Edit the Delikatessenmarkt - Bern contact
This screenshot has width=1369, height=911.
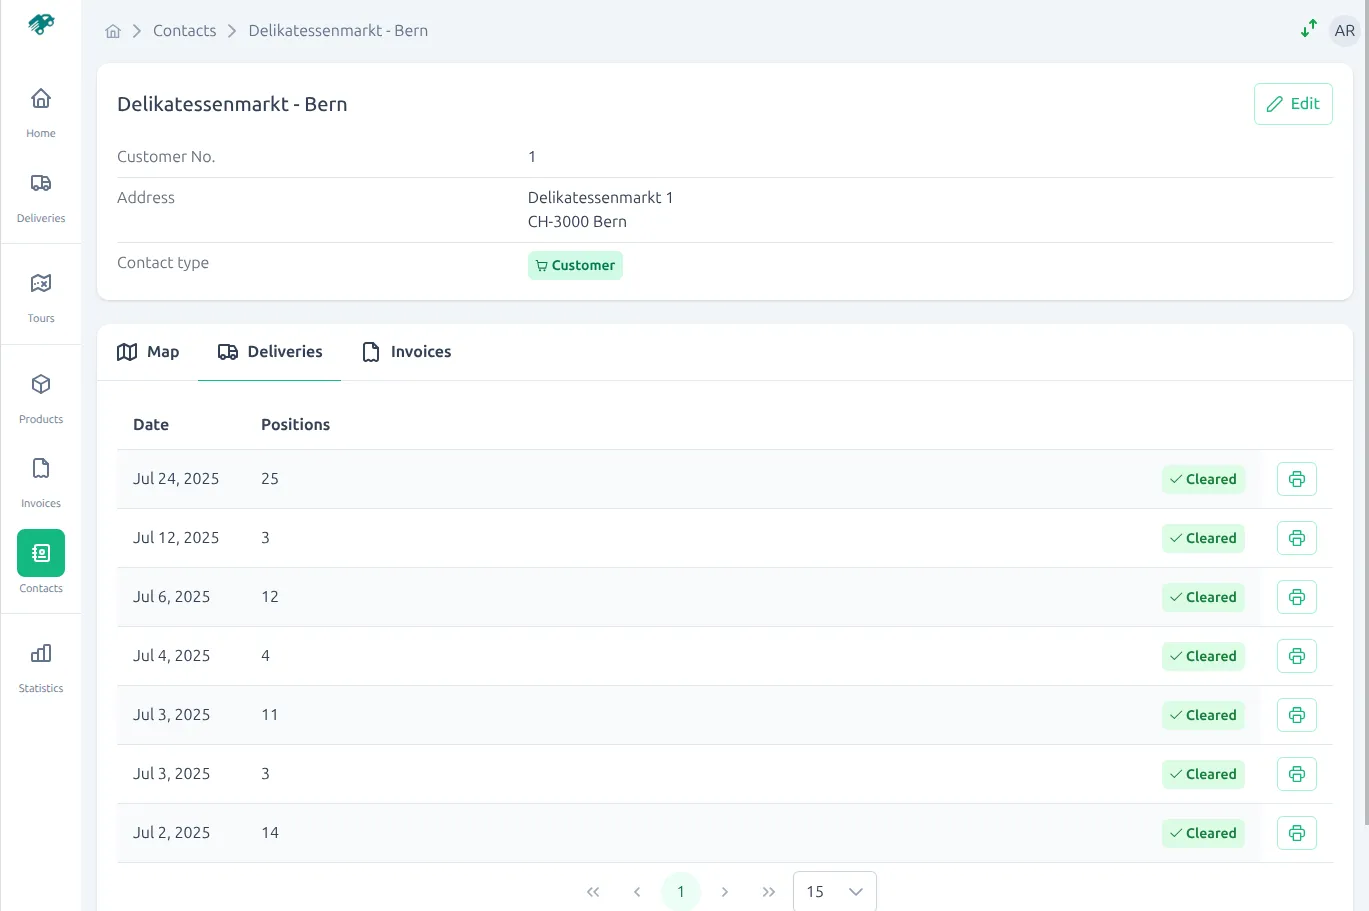(x=1292, y=103)
